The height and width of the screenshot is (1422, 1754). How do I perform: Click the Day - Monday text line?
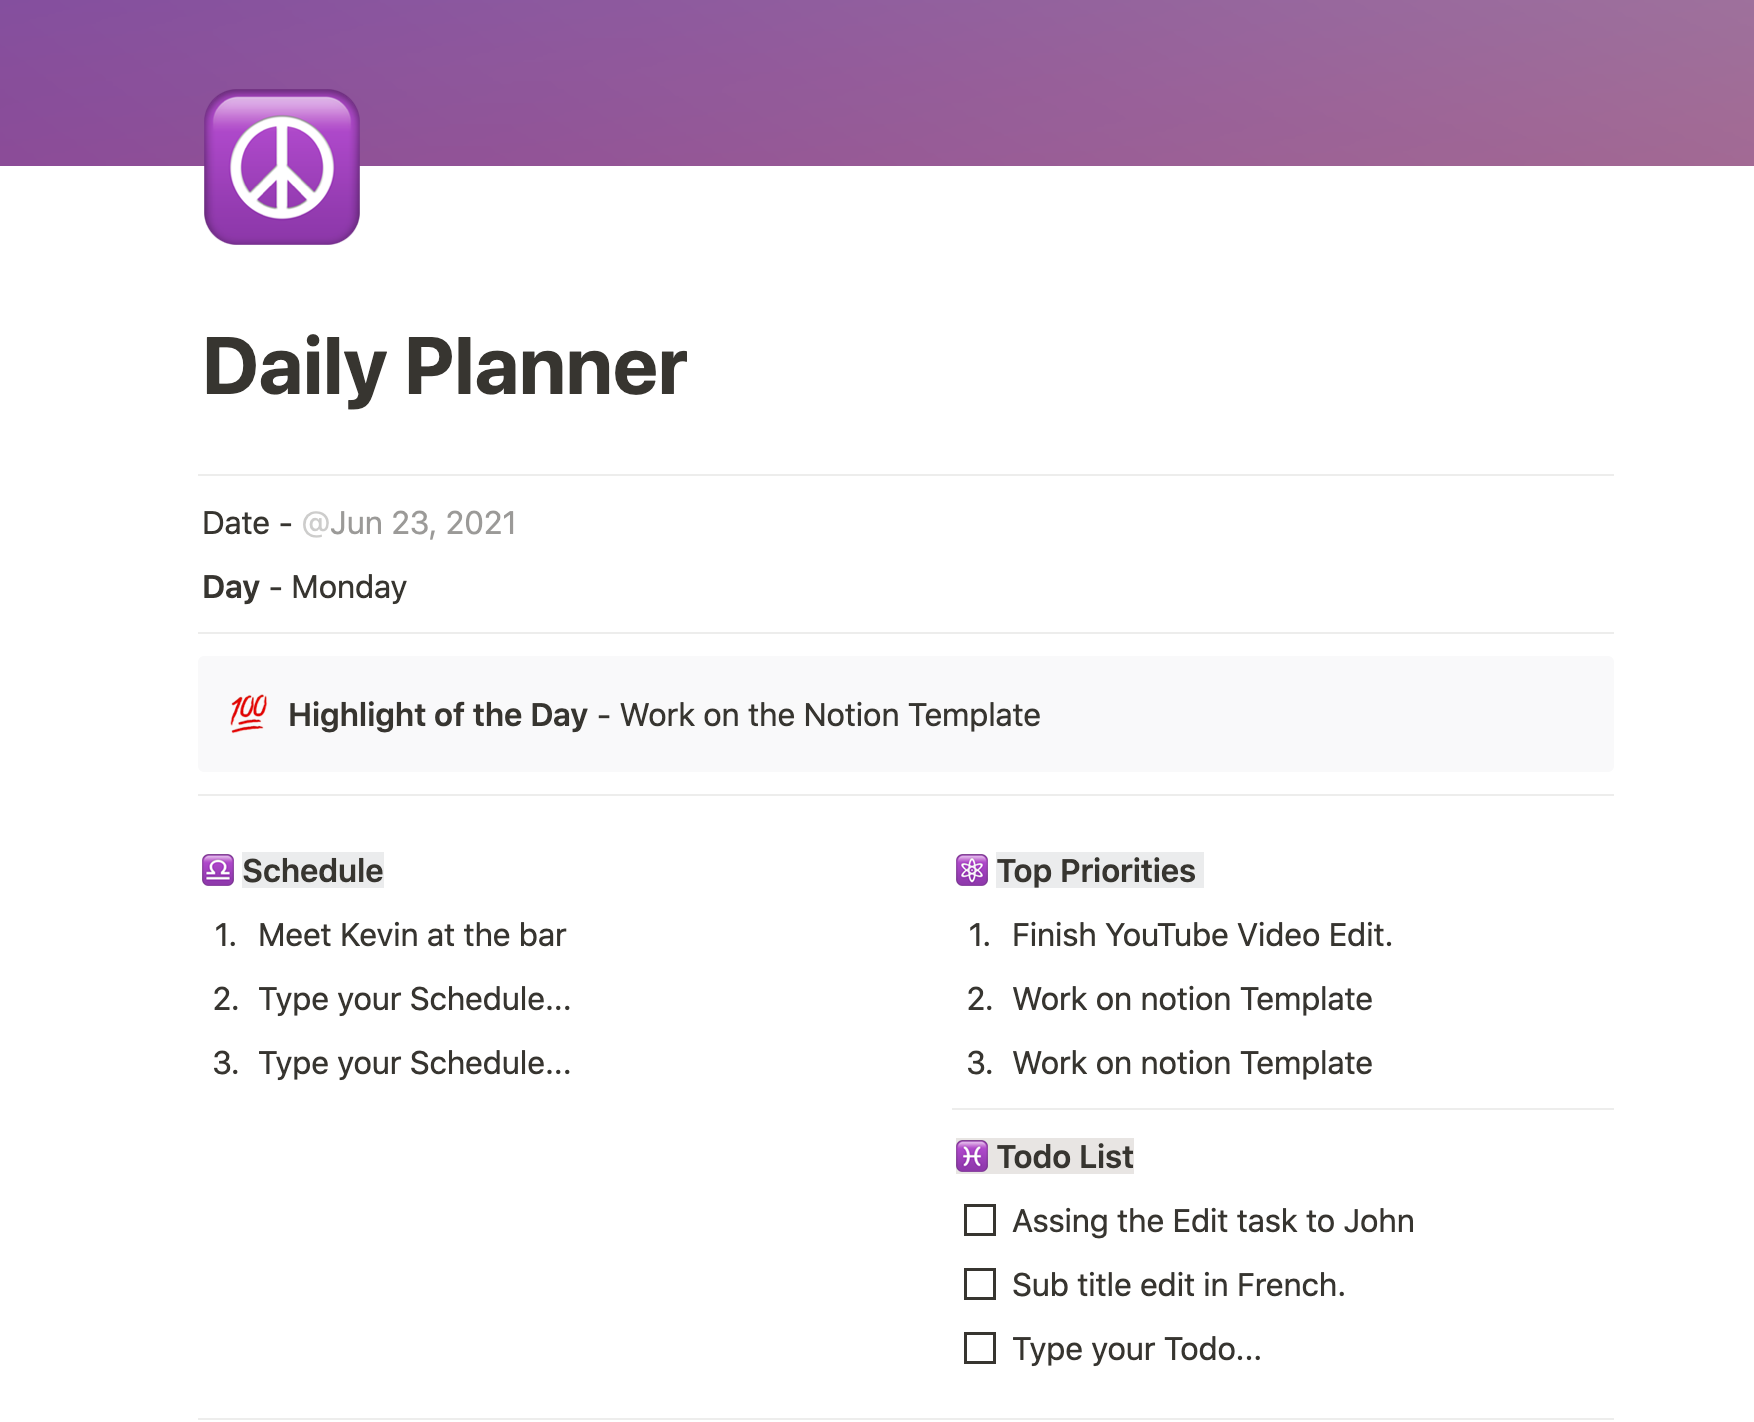click(x=304, y=586)
